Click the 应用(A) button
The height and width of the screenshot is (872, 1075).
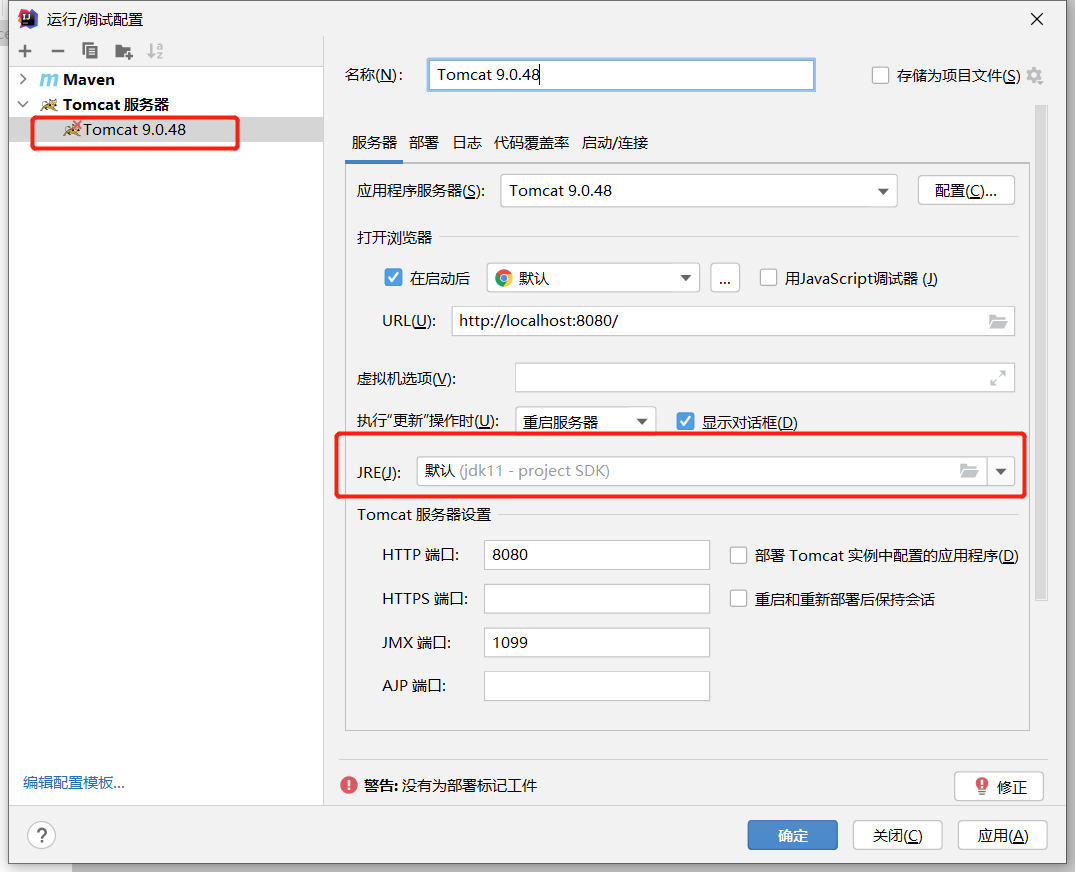point(1002,835)
